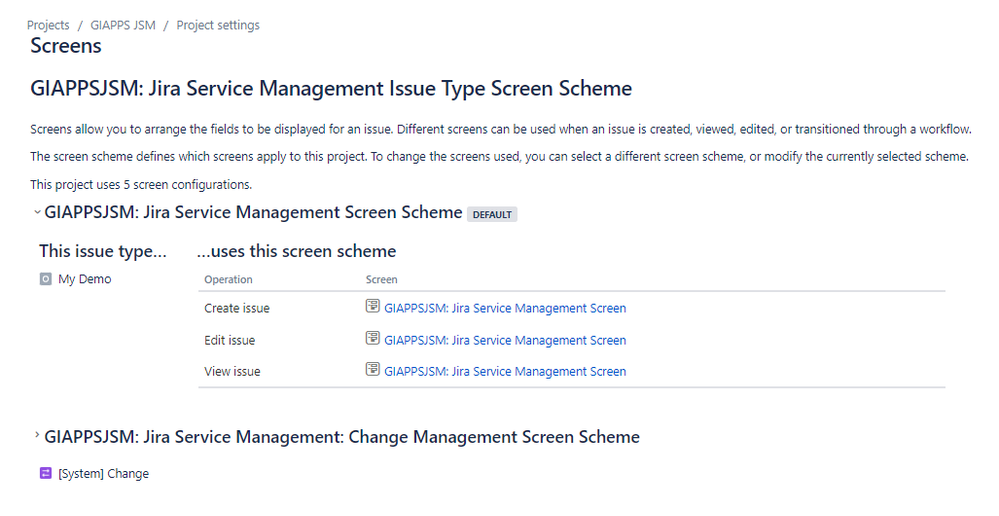Click the Operation column header
This screenshot has width=999, height=516.
[228, 280]
